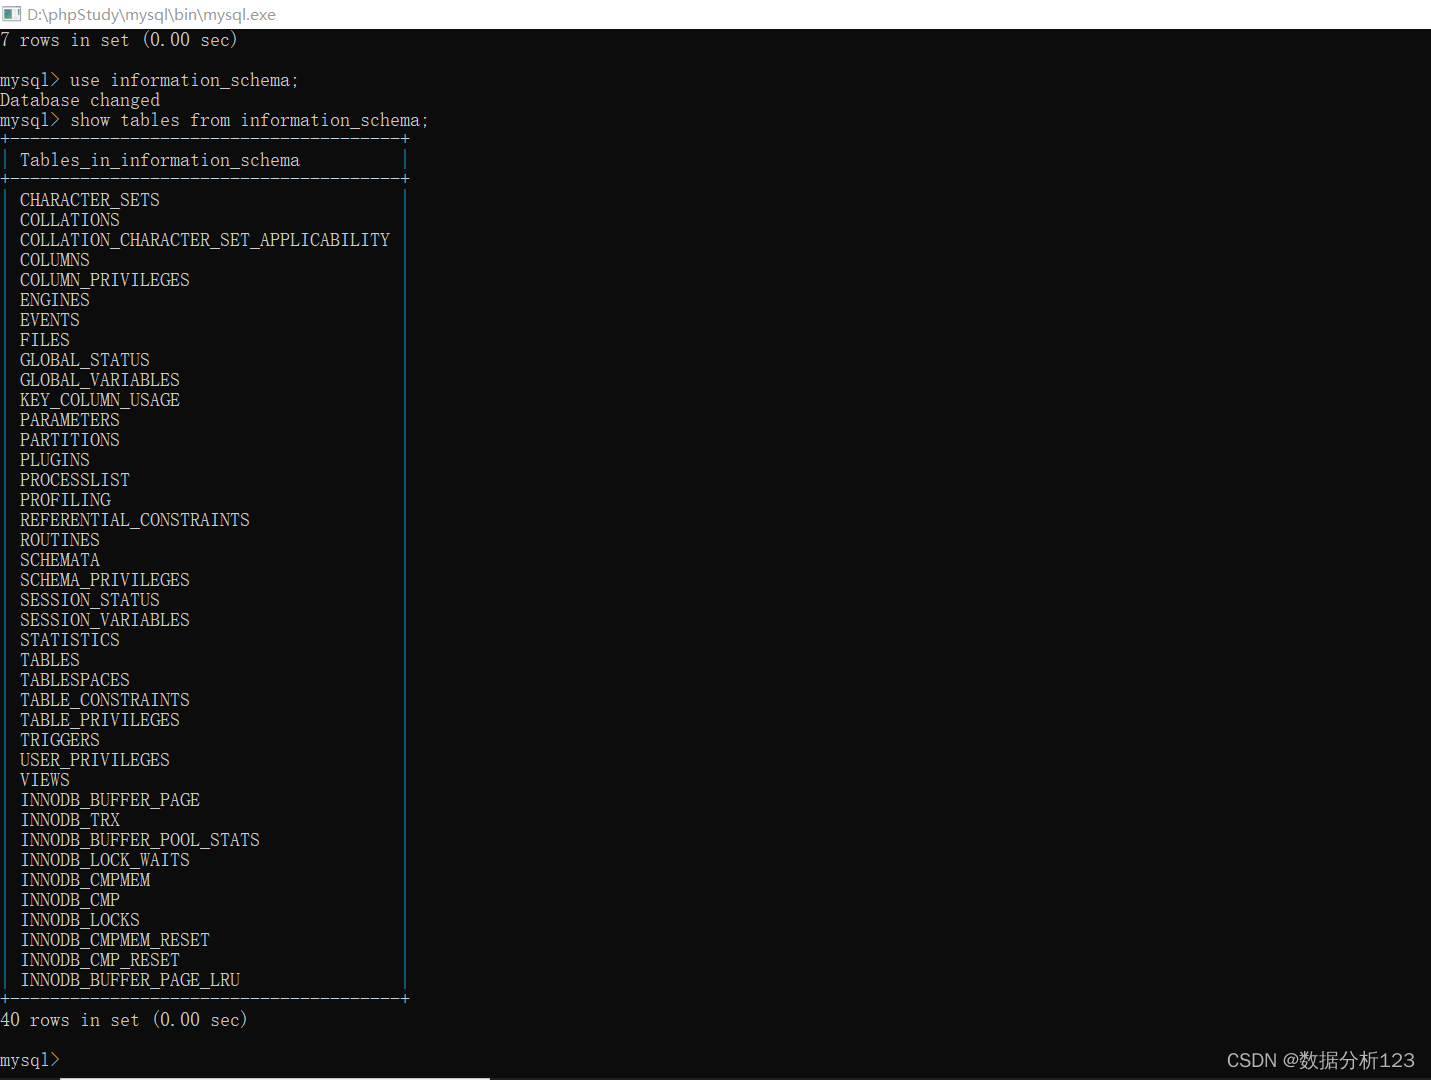Viewport: 1431px width, 1080px height.
Task: Click the PLUGINS table name
Action: [x=55, y=460]
